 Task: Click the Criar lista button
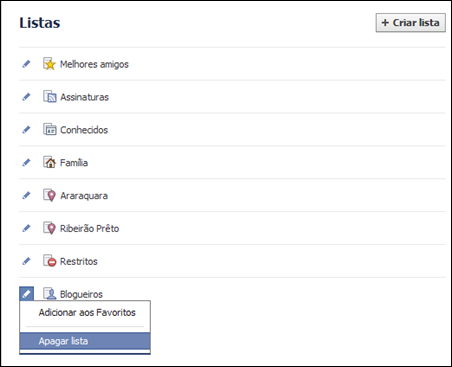[x=411, y=23]
